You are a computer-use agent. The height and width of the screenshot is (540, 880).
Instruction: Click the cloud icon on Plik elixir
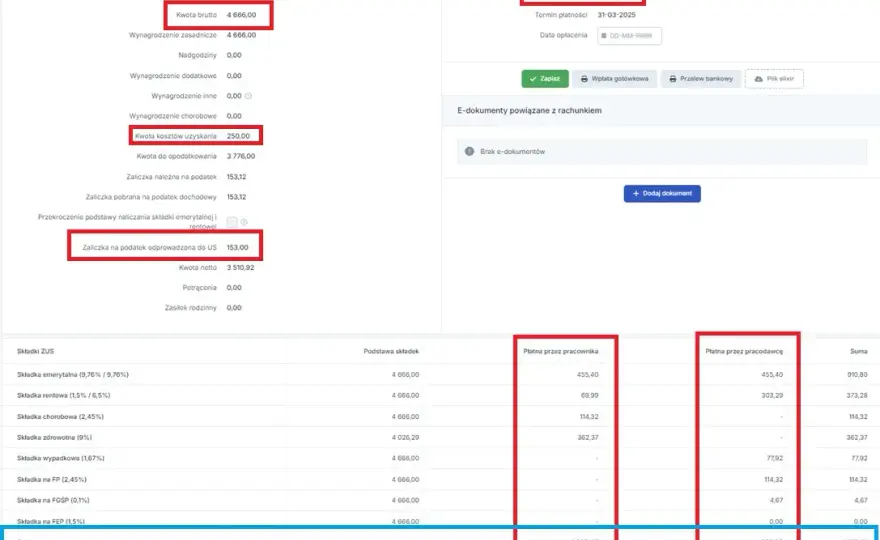tap(759, 79)
